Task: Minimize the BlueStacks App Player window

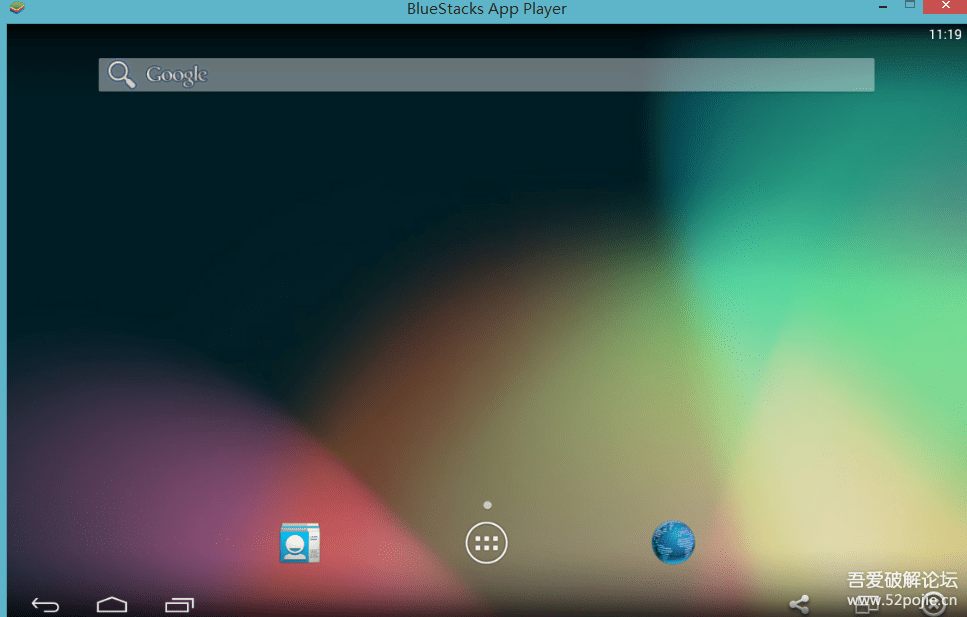Action: click(883, 7)
